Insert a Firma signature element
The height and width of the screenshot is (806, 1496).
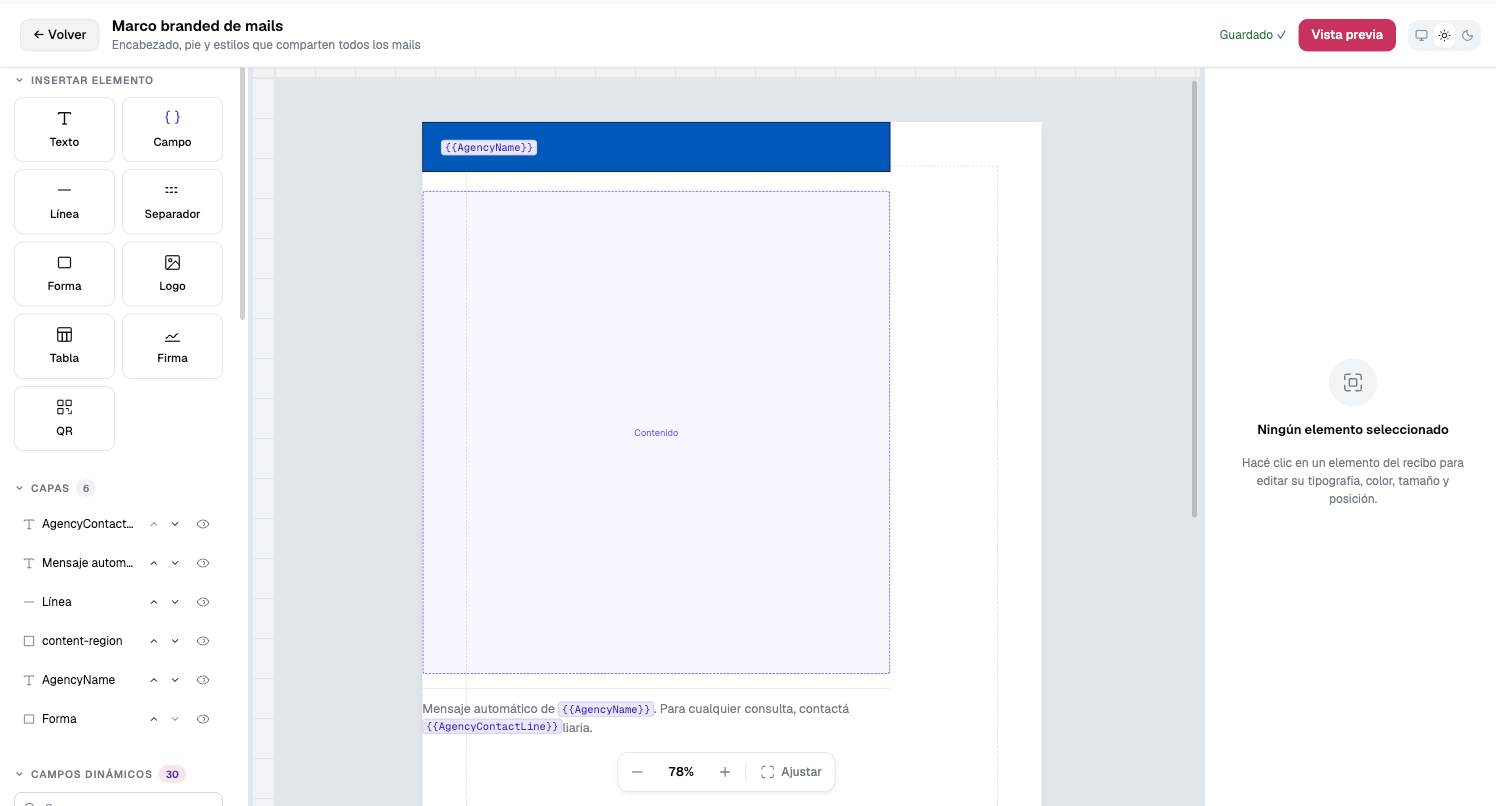coord(172,346)
